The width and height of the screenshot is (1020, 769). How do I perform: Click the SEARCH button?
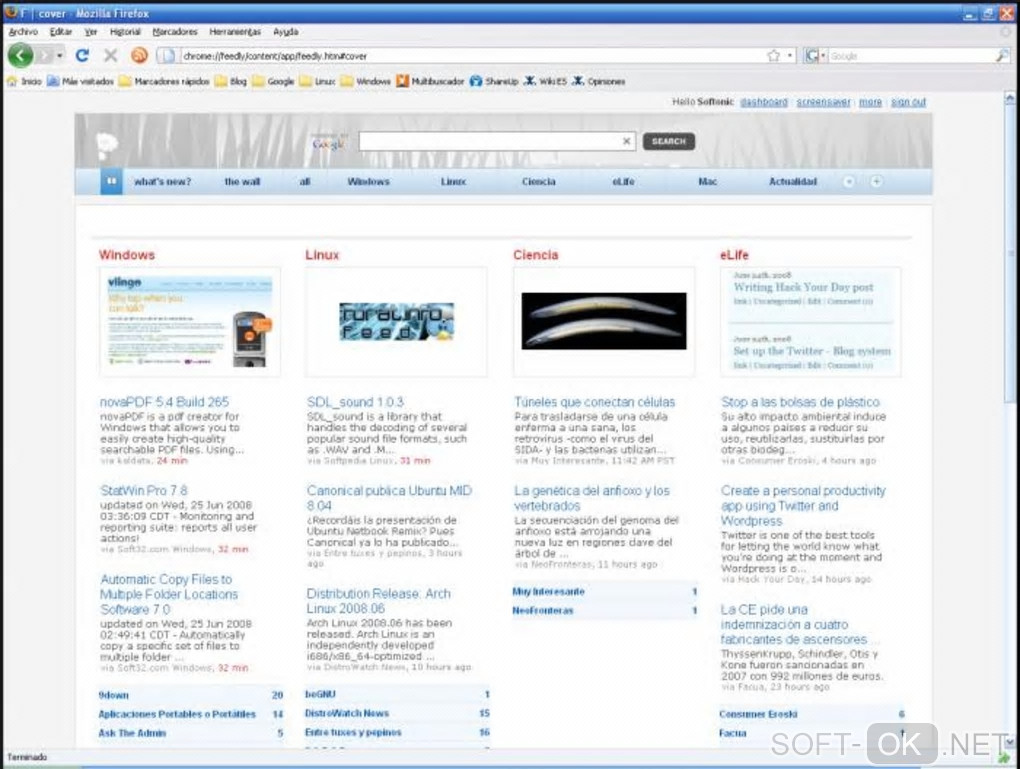(x=669, y=141)
